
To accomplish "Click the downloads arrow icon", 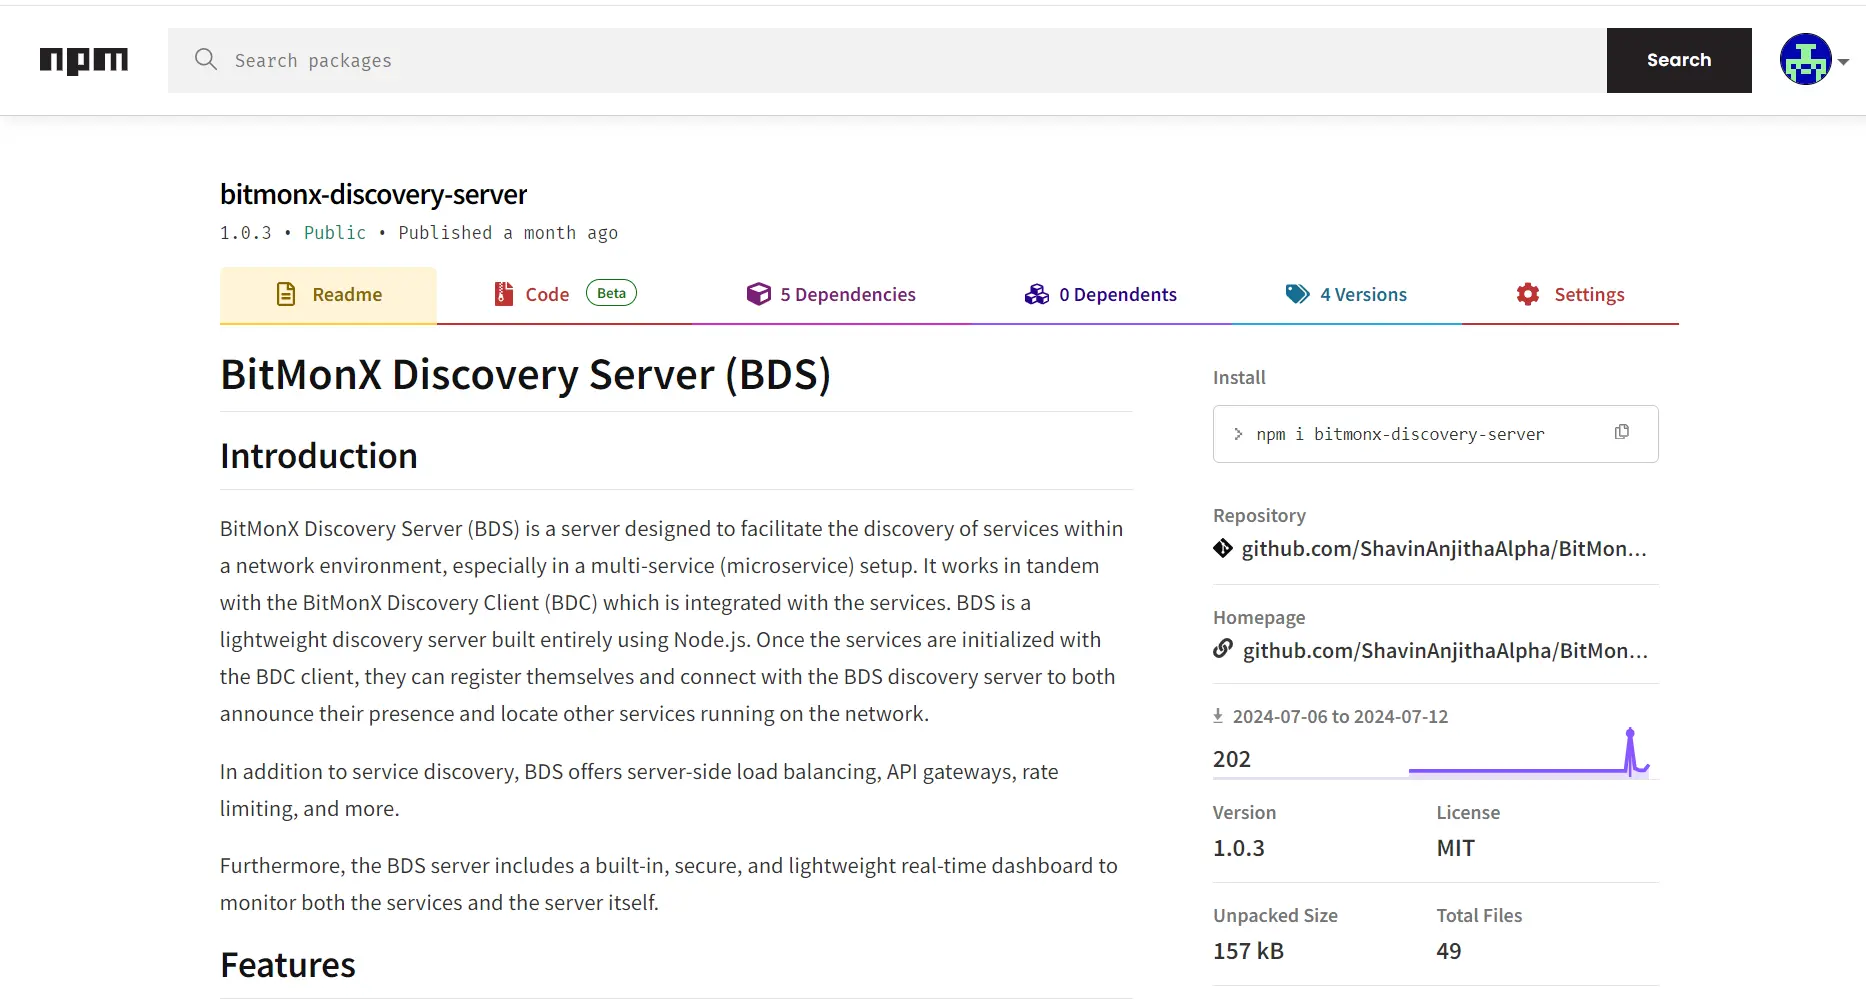I will 1218,716.
